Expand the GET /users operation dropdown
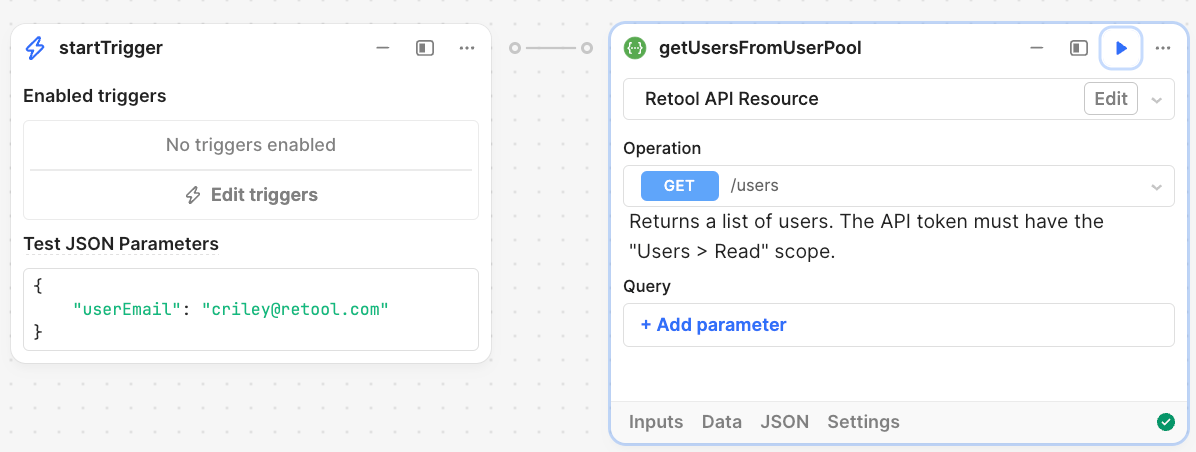This screenshot has width=1196, height=452. 1156,187
